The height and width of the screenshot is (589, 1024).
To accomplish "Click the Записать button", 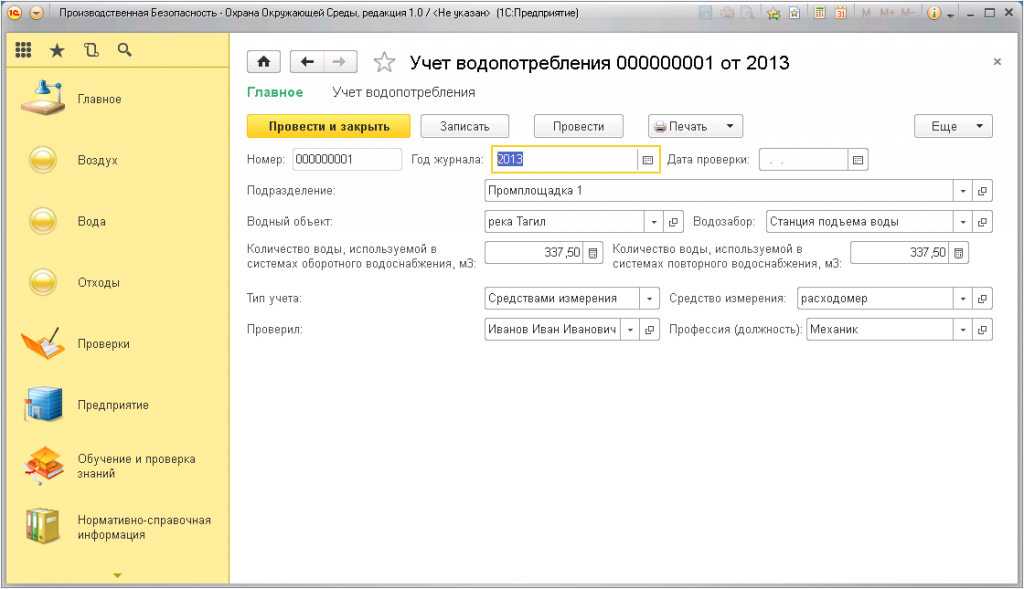I will click(x=464, y=127).
